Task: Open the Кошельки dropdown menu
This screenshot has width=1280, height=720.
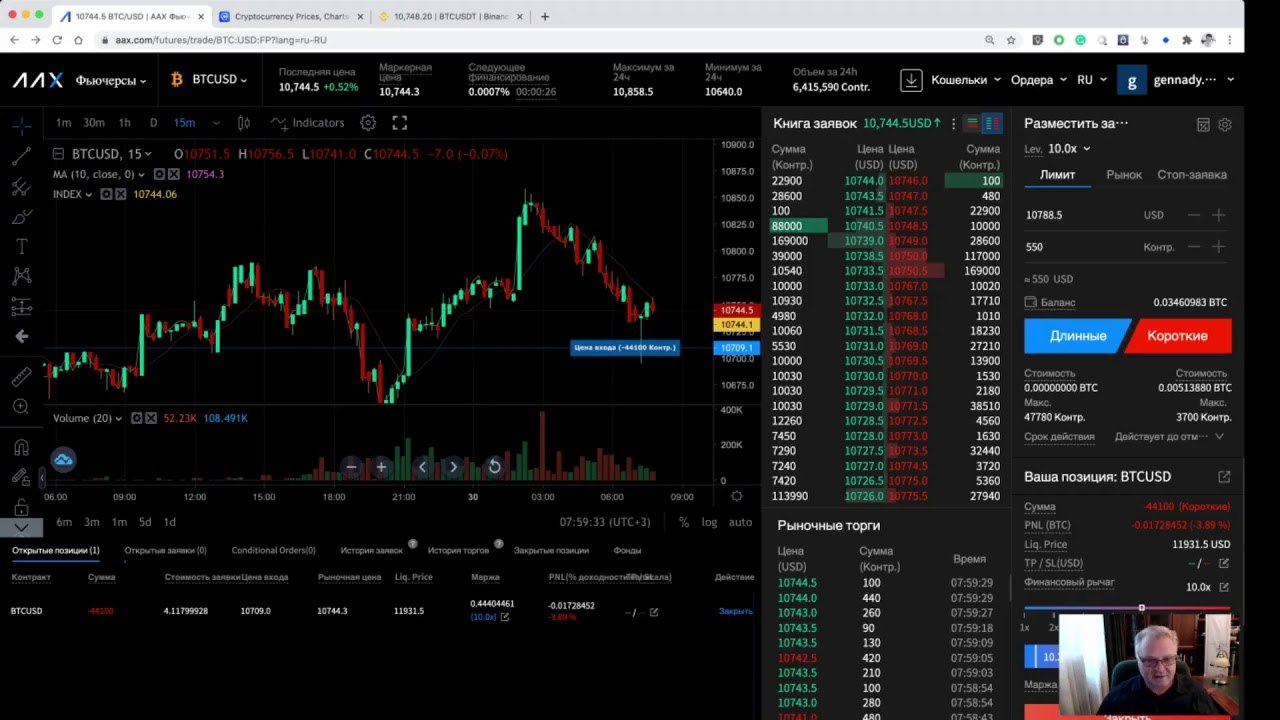Action: coord(966,80)
